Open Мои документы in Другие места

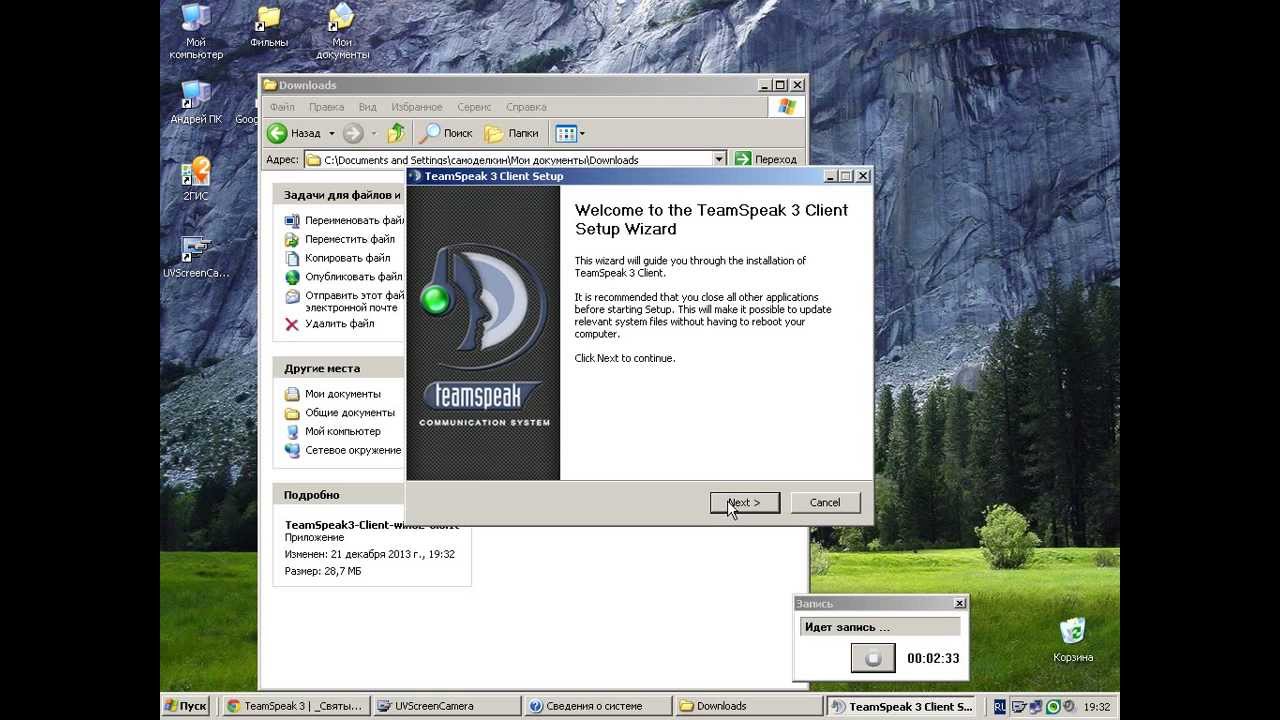(343, 394)
